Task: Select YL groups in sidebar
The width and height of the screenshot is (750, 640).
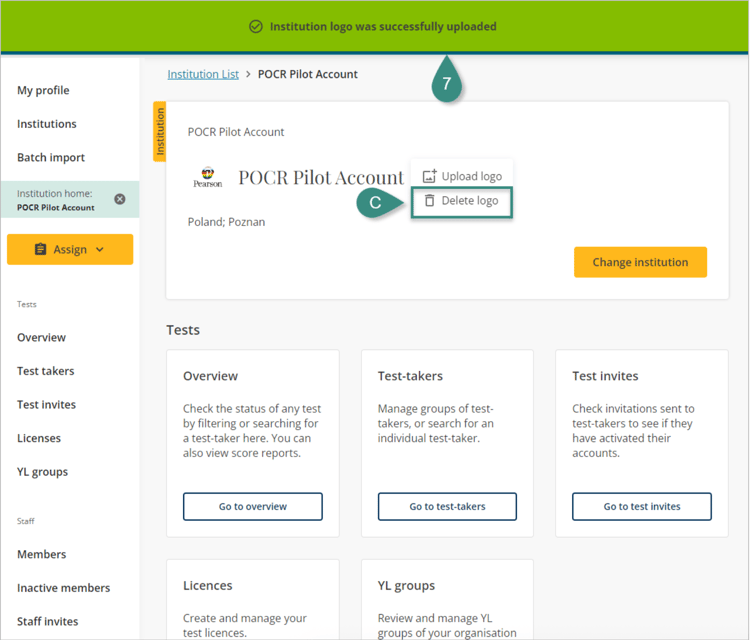Action: [43, 472]
